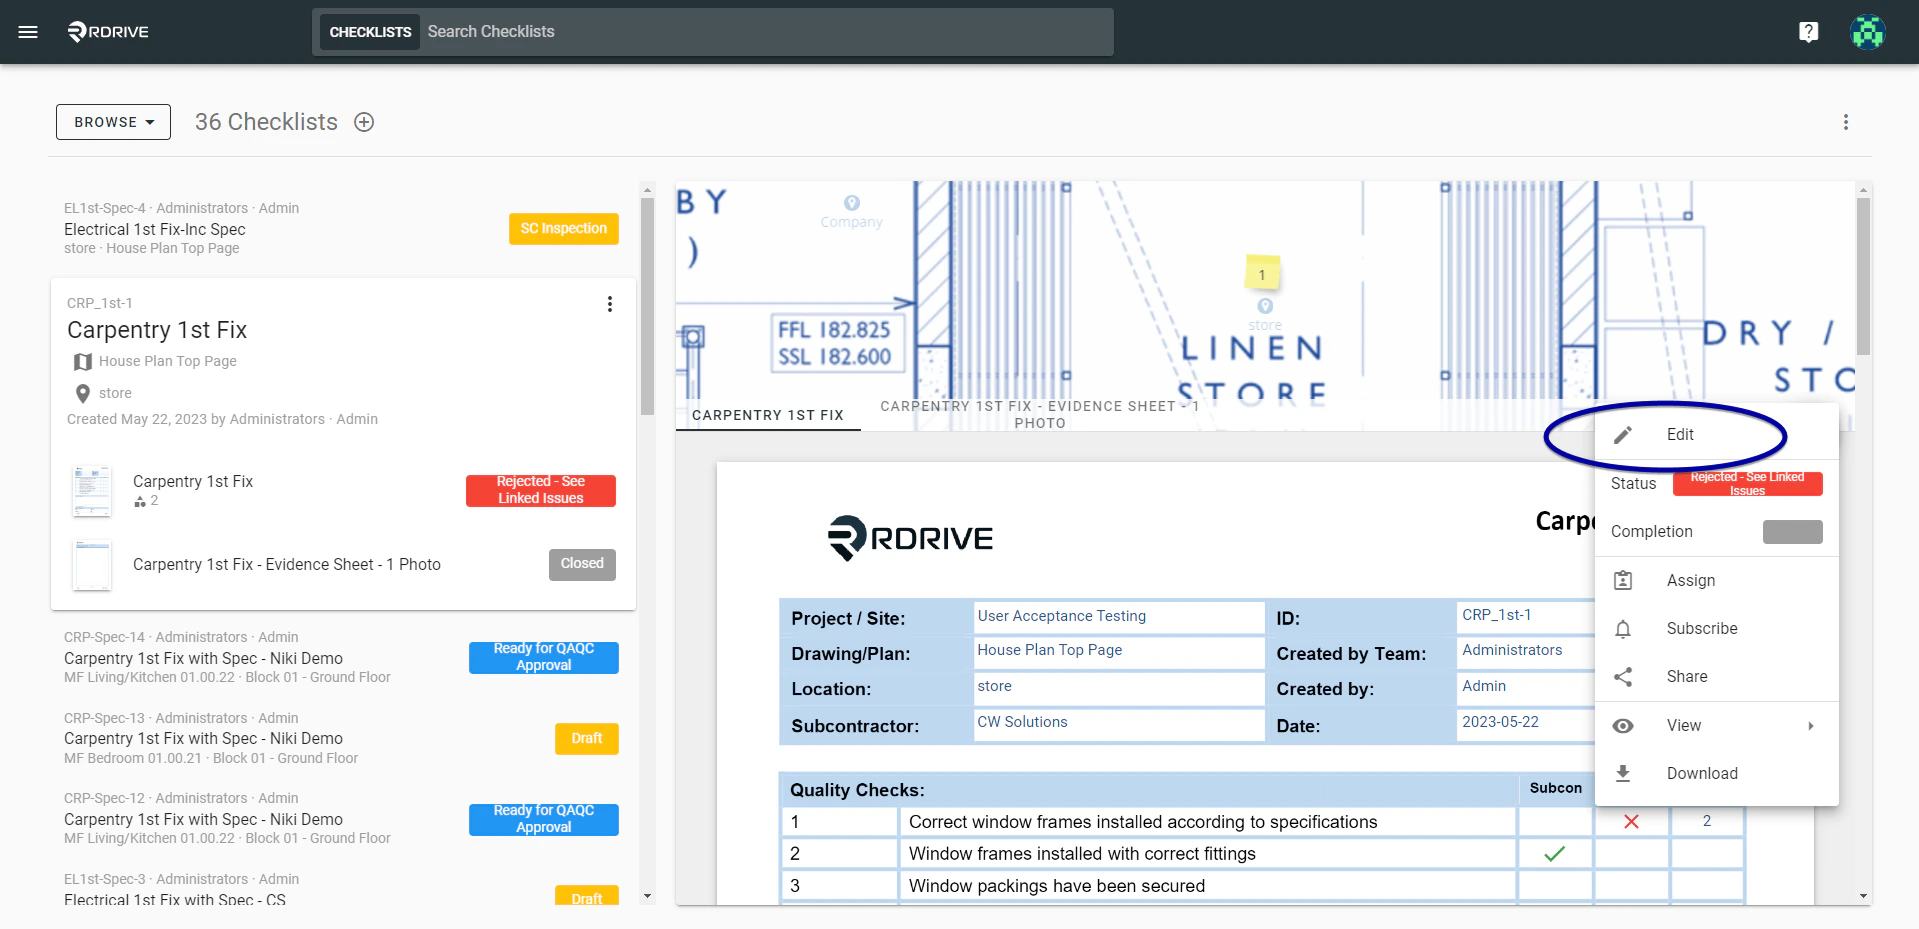Viewport: 1919px width, 929px height.
Task: Click the red Status badge in menu
Action: [1748, 484]
